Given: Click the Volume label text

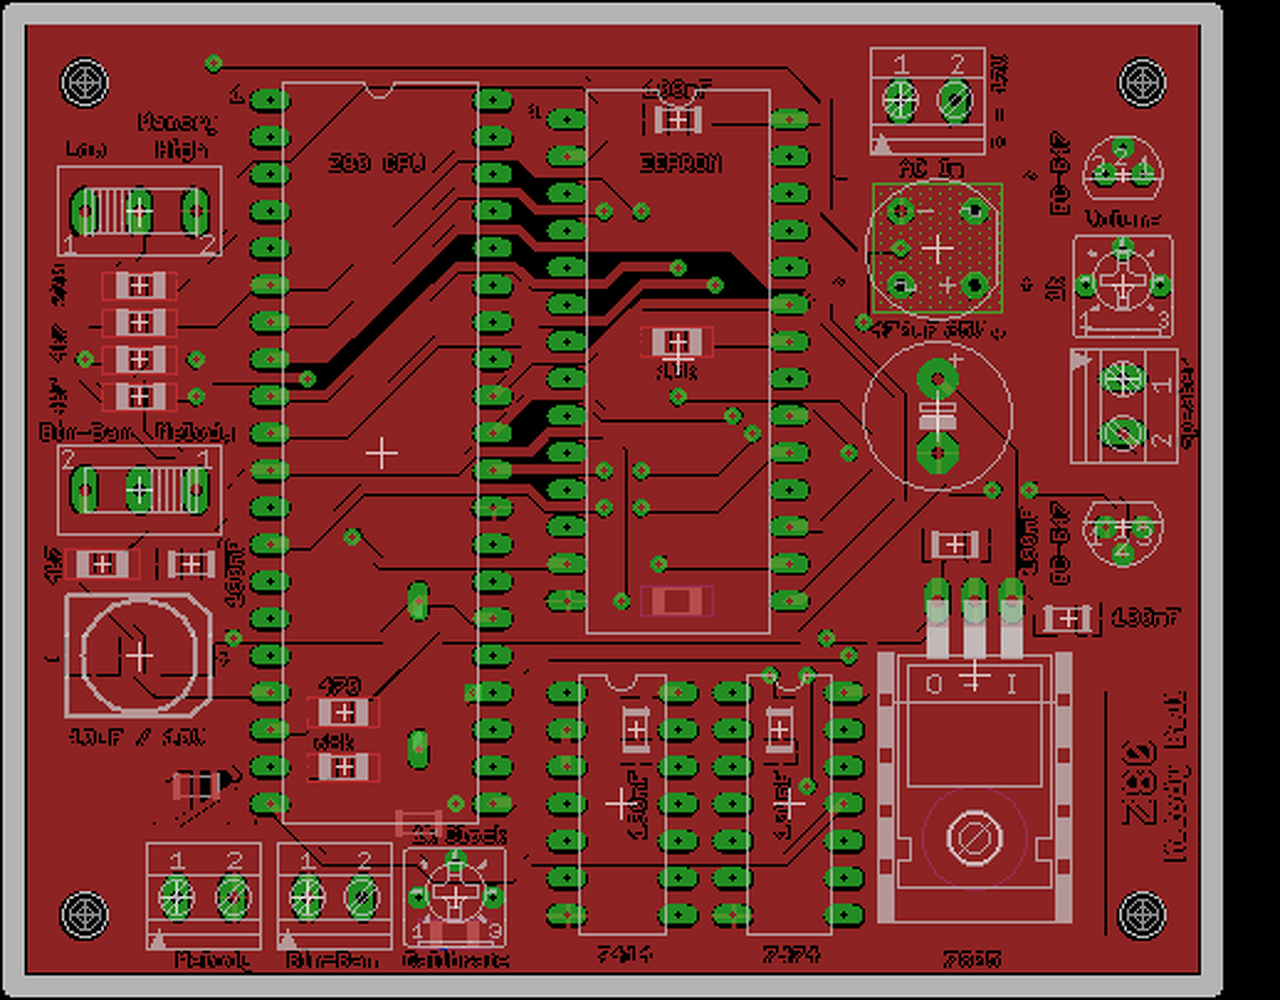Looking at the screenshot, I should point(1123,219).
